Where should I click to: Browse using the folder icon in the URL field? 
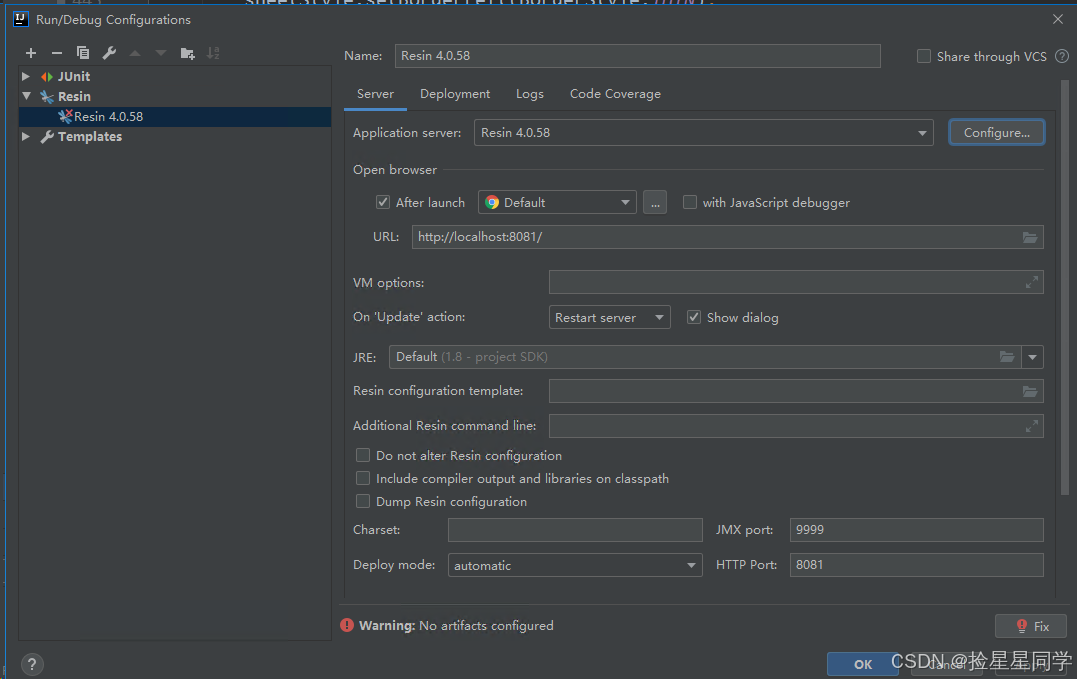click(1030, 237)
